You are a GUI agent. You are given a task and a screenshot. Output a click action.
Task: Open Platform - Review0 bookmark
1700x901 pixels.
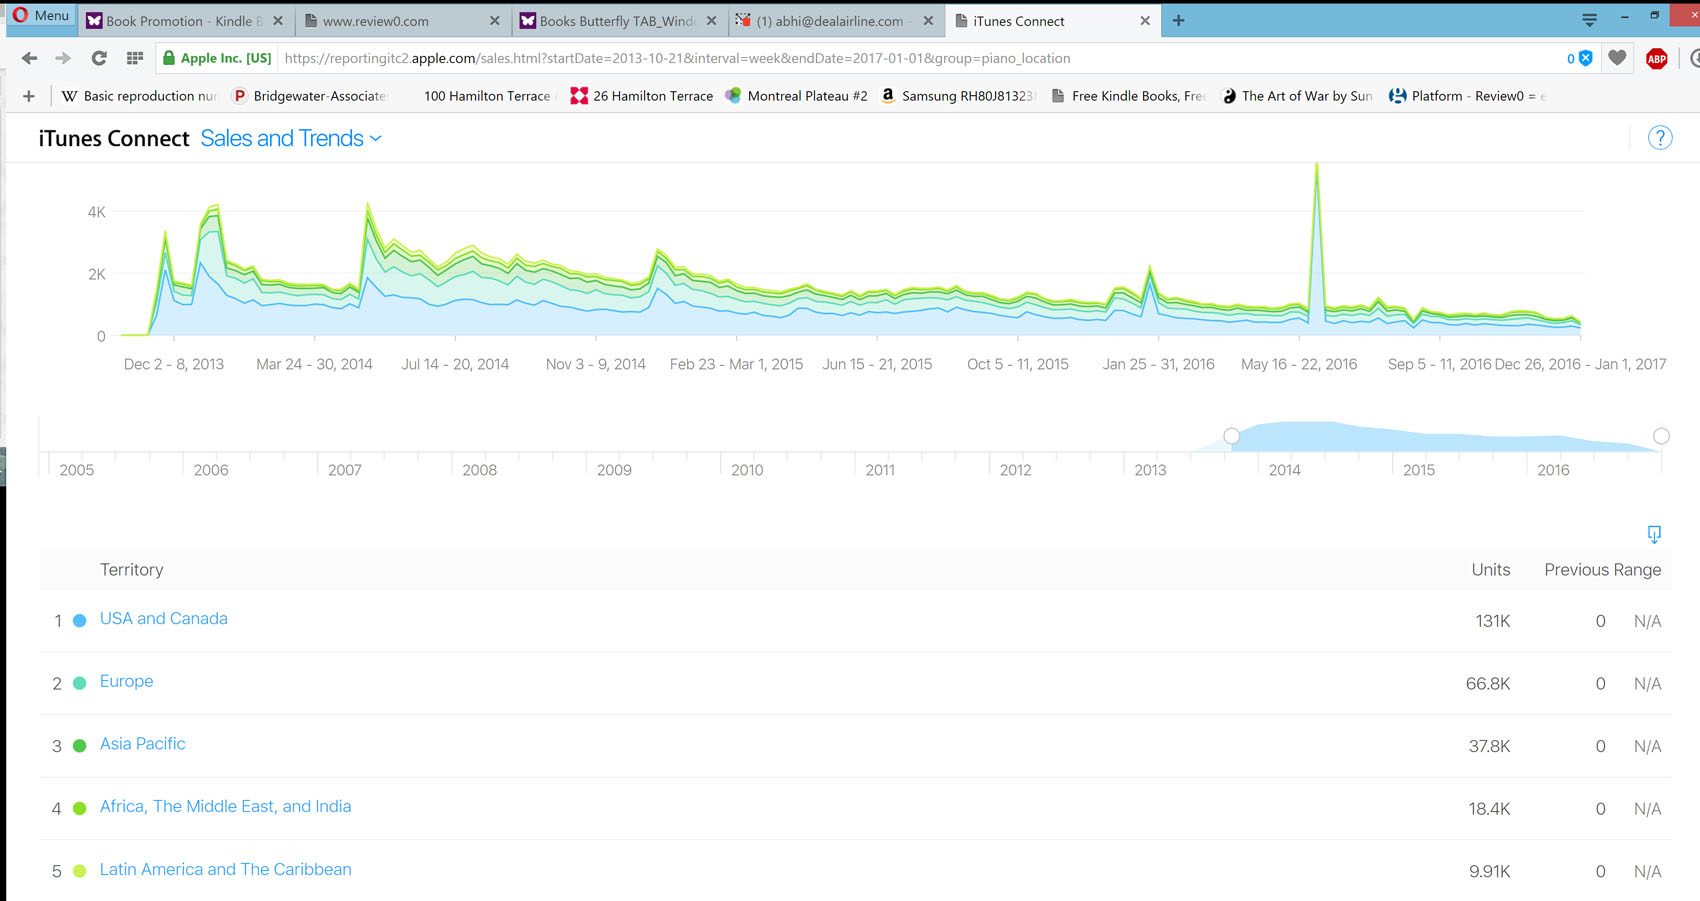pos(1468,96)
